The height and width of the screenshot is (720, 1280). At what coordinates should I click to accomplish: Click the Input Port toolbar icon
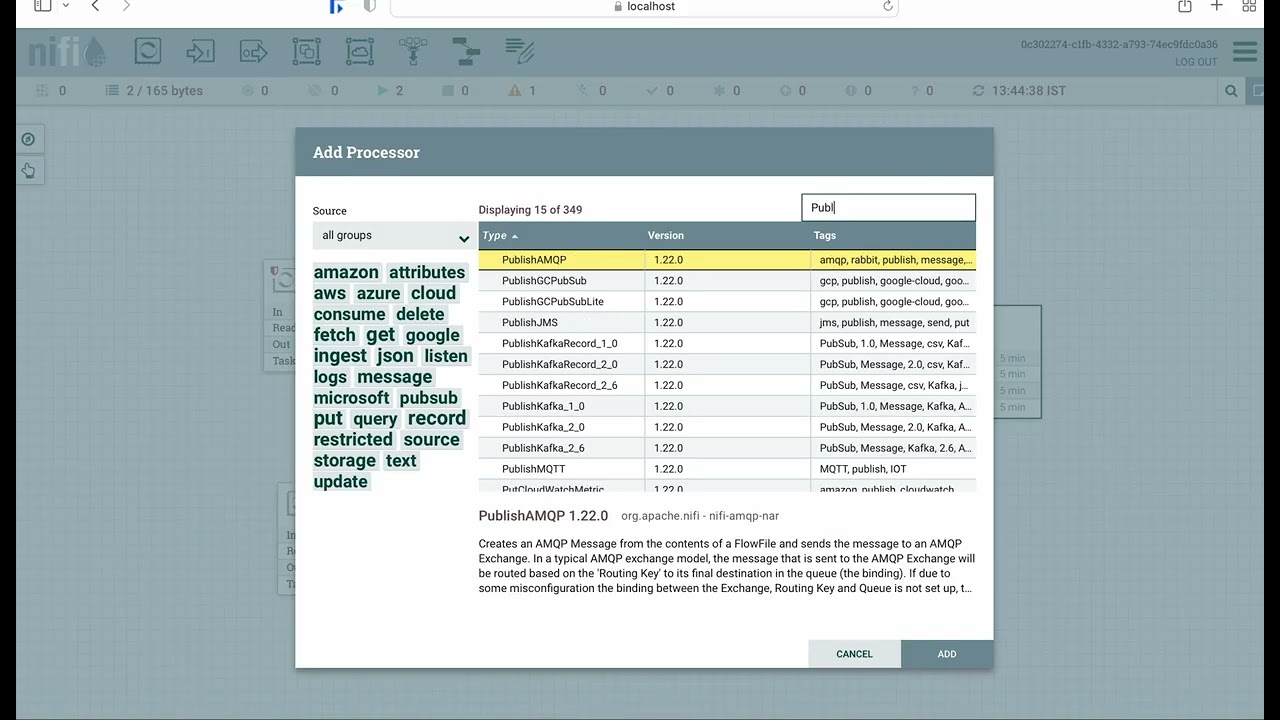tap(201, 51)
